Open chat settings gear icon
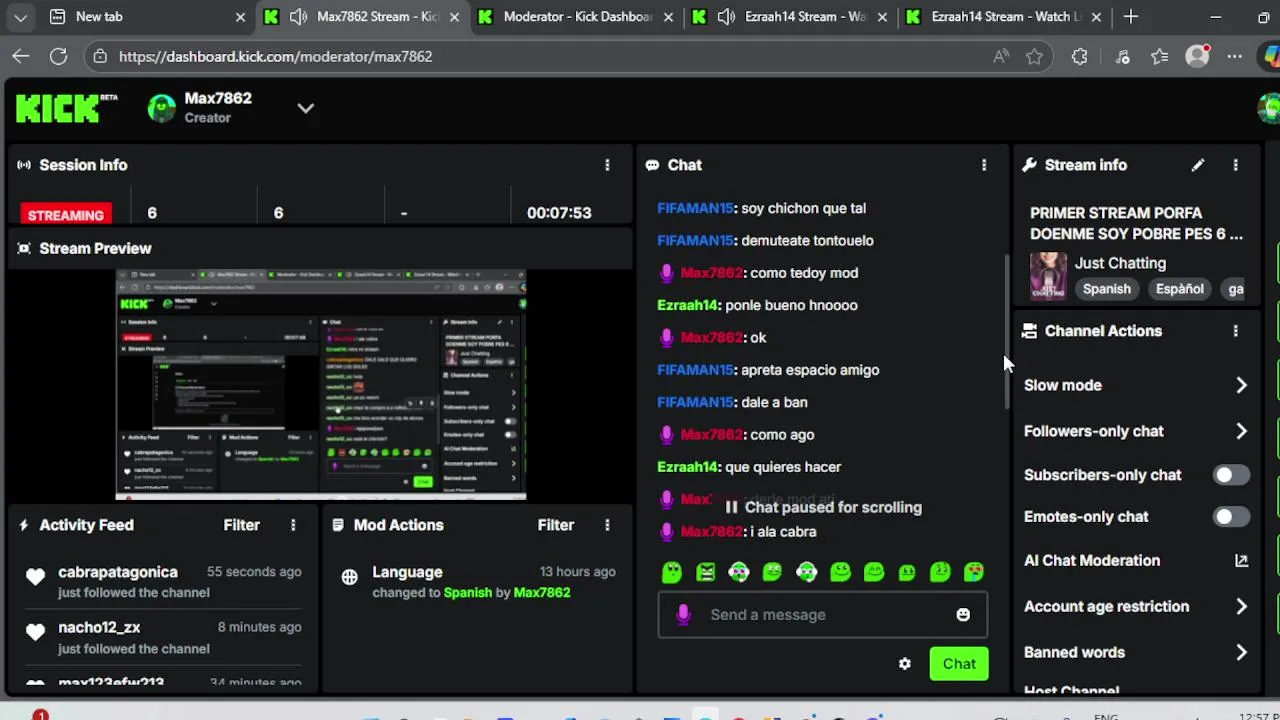 [x=905, y=664]
